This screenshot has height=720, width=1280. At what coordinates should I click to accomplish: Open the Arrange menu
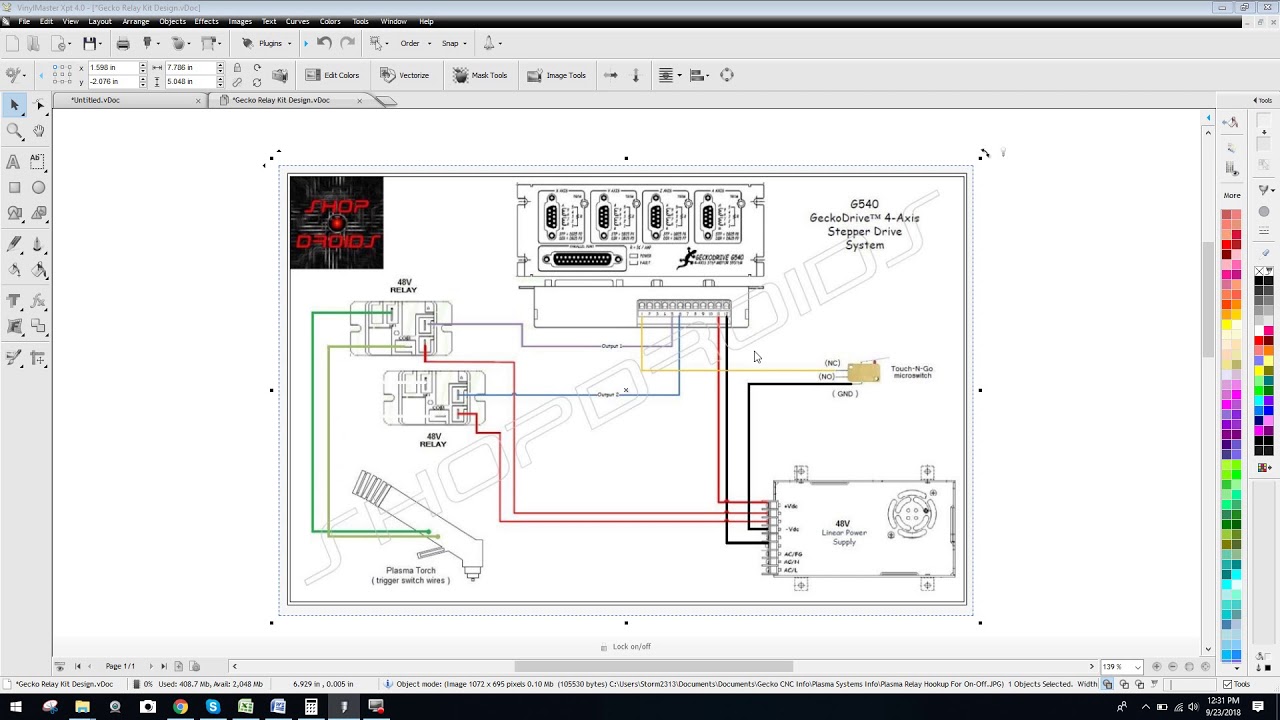[x=136, y=21]
